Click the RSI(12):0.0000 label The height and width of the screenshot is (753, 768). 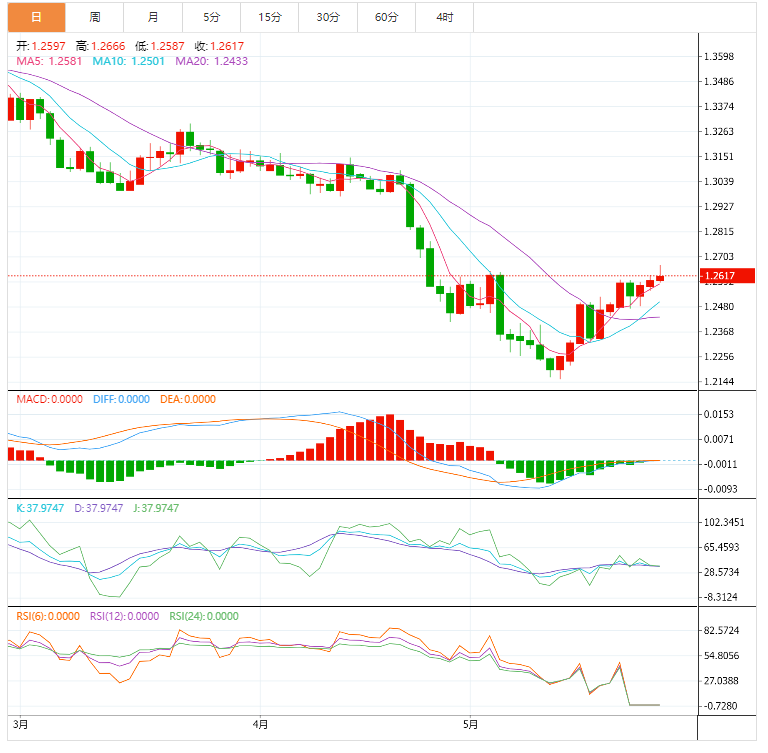[124, 616]
